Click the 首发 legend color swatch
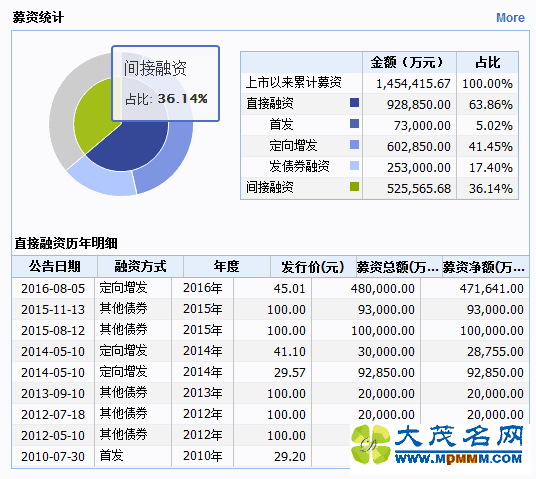 click(x=354, y=123)
